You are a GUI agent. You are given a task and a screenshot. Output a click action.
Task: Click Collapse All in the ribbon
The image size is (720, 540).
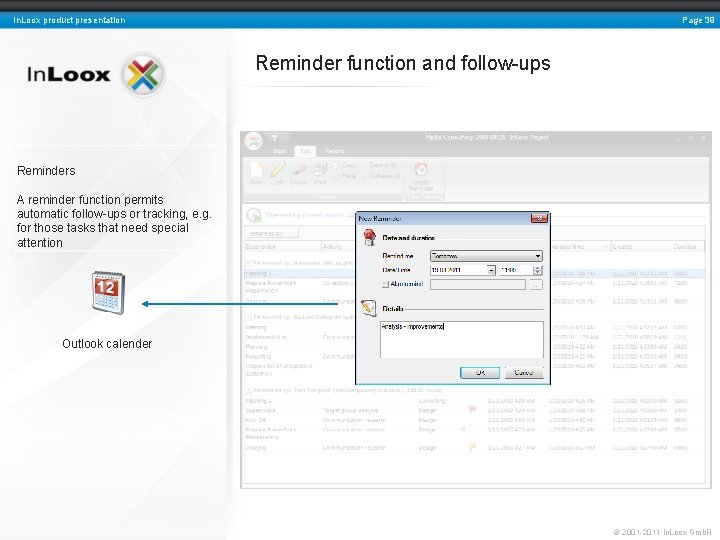[380, 176]
